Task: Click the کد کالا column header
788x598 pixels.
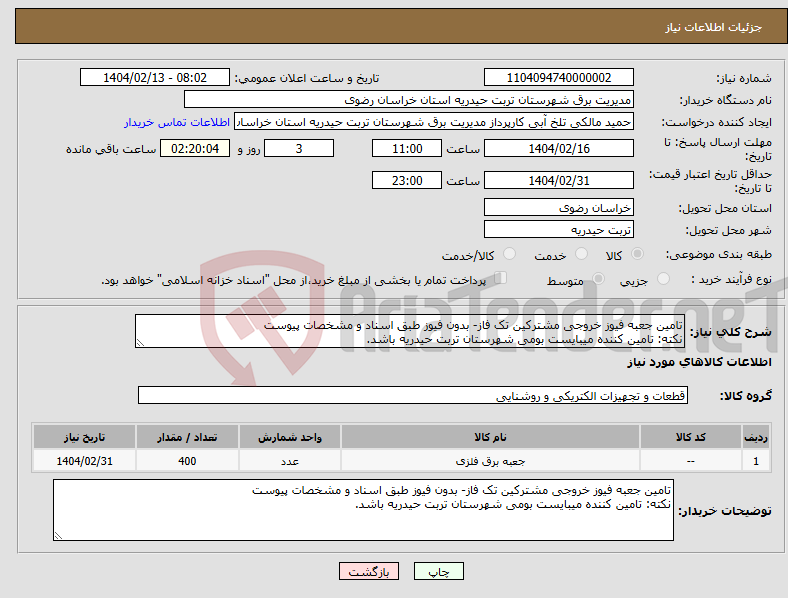Action: click(691, 437)
